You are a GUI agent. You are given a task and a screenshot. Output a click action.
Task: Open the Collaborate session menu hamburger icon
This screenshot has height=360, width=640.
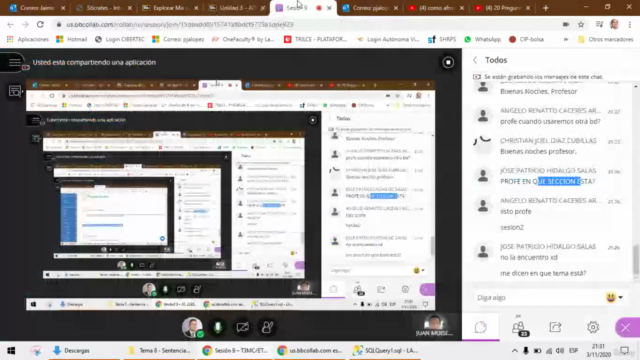(x=15, y=62)
